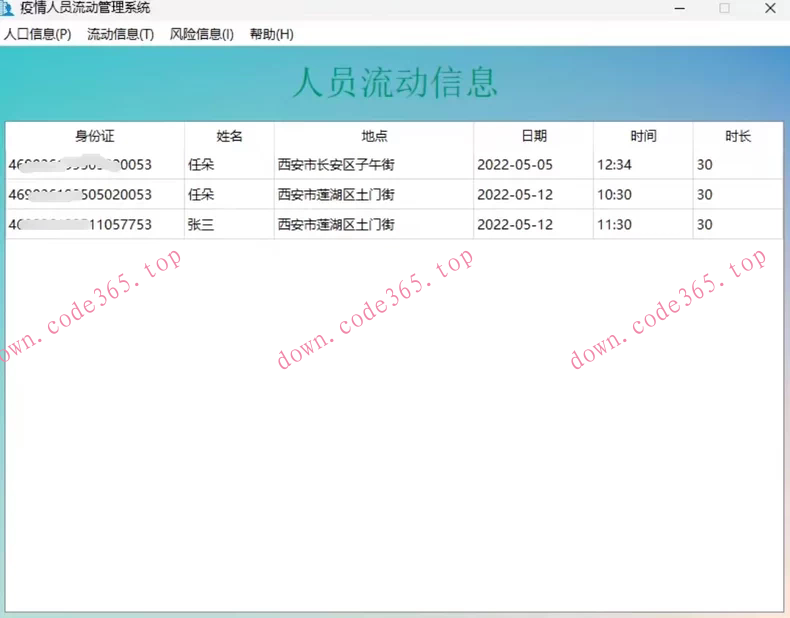Viewport: 790px width, 618px height.
Task: Open the 人口信息(P) menu
Action: tap(37, 34)
